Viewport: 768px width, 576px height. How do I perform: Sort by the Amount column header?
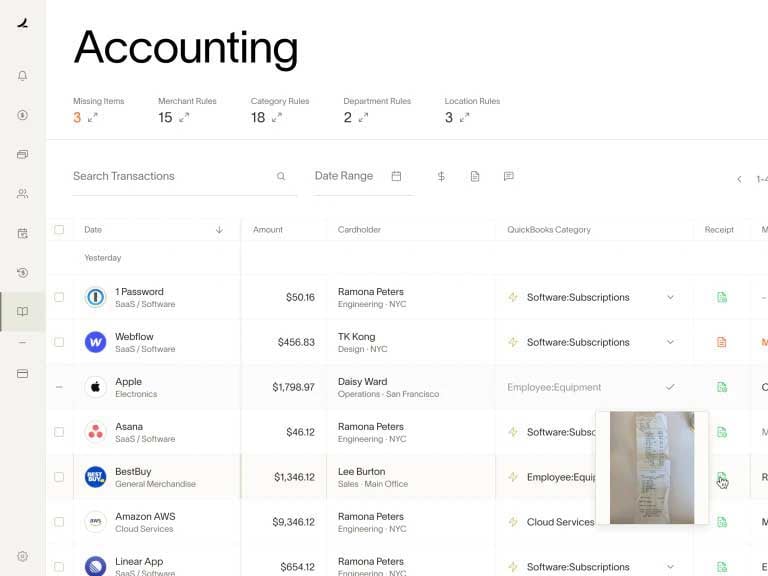click(268, 229)
